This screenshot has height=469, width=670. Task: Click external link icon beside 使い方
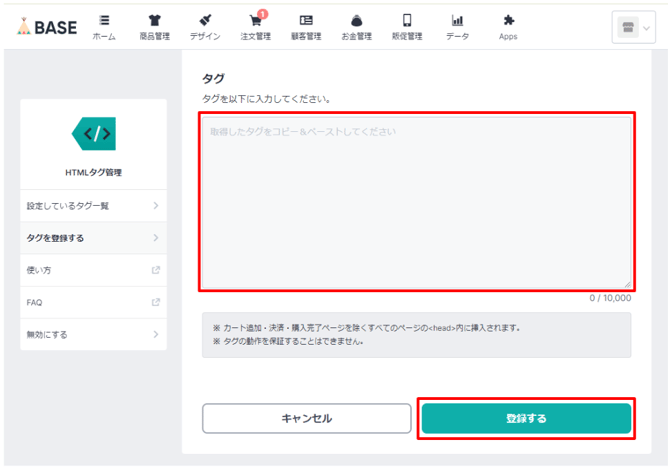(x=156, y=270)
